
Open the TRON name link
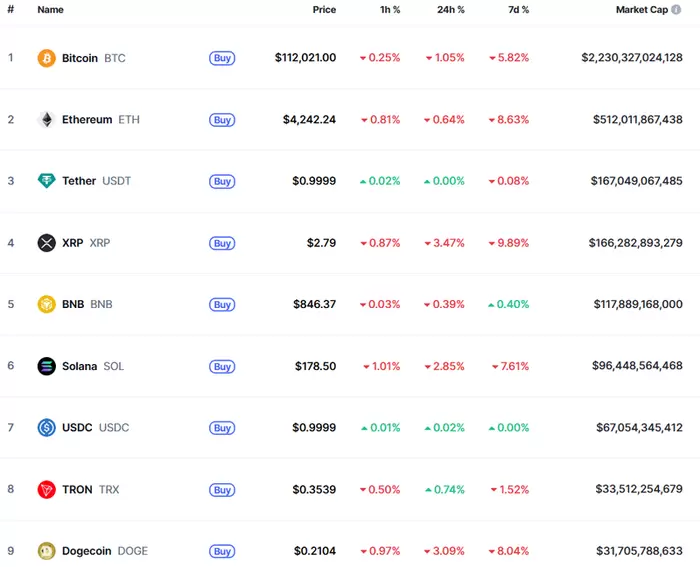coord(77,490)
